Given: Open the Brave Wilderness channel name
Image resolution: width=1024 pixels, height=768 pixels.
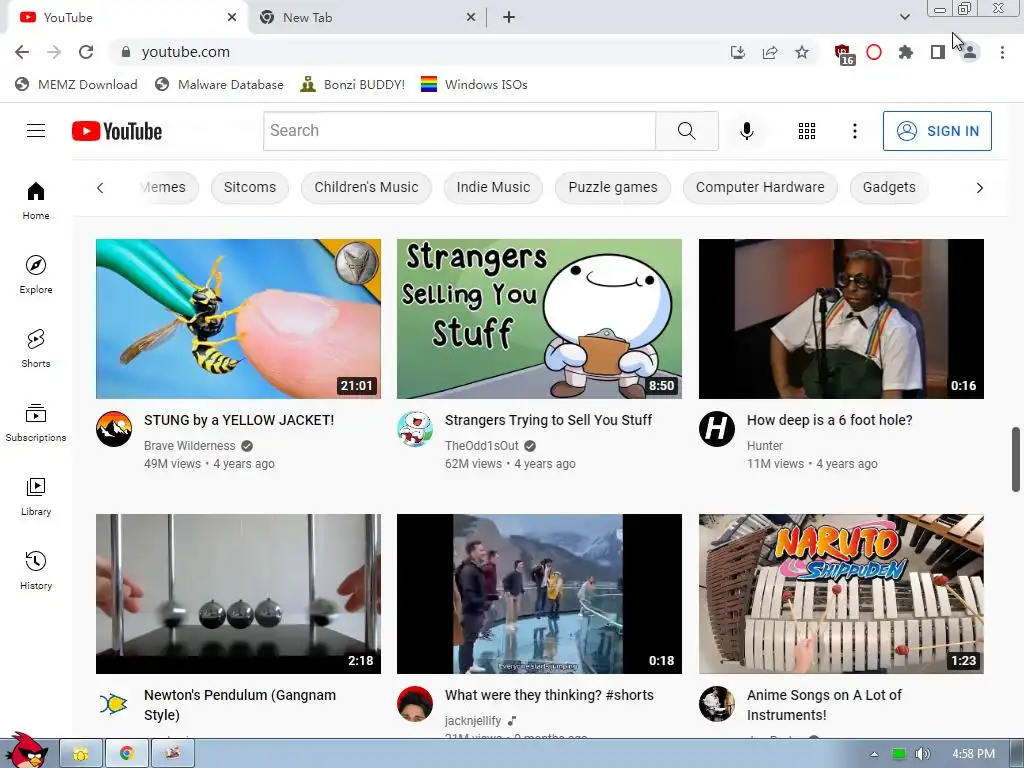Looking at the screenshot, I should [189, 445].
